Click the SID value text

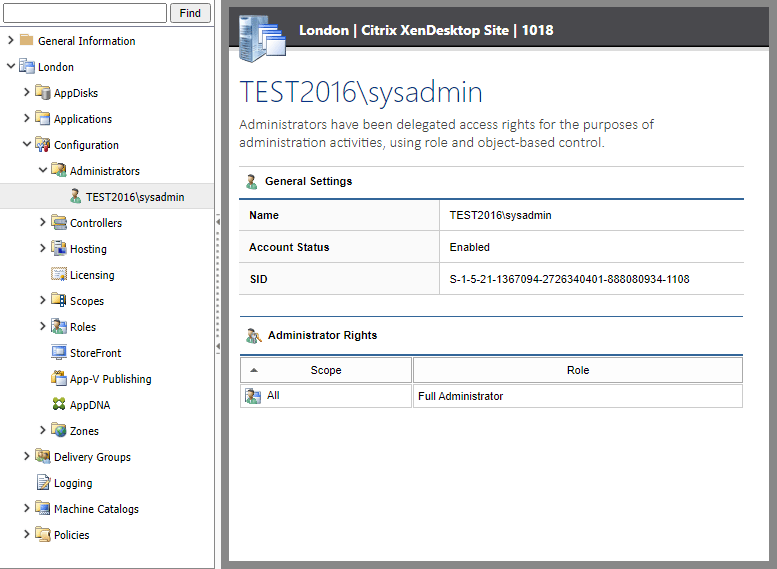[x=569, y=279]
